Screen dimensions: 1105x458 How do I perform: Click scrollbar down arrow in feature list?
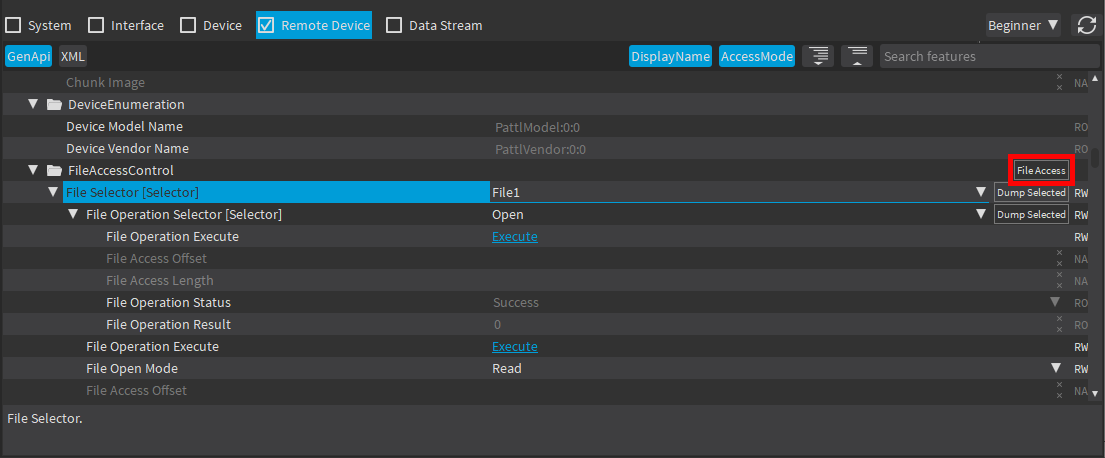point(1095,394)
